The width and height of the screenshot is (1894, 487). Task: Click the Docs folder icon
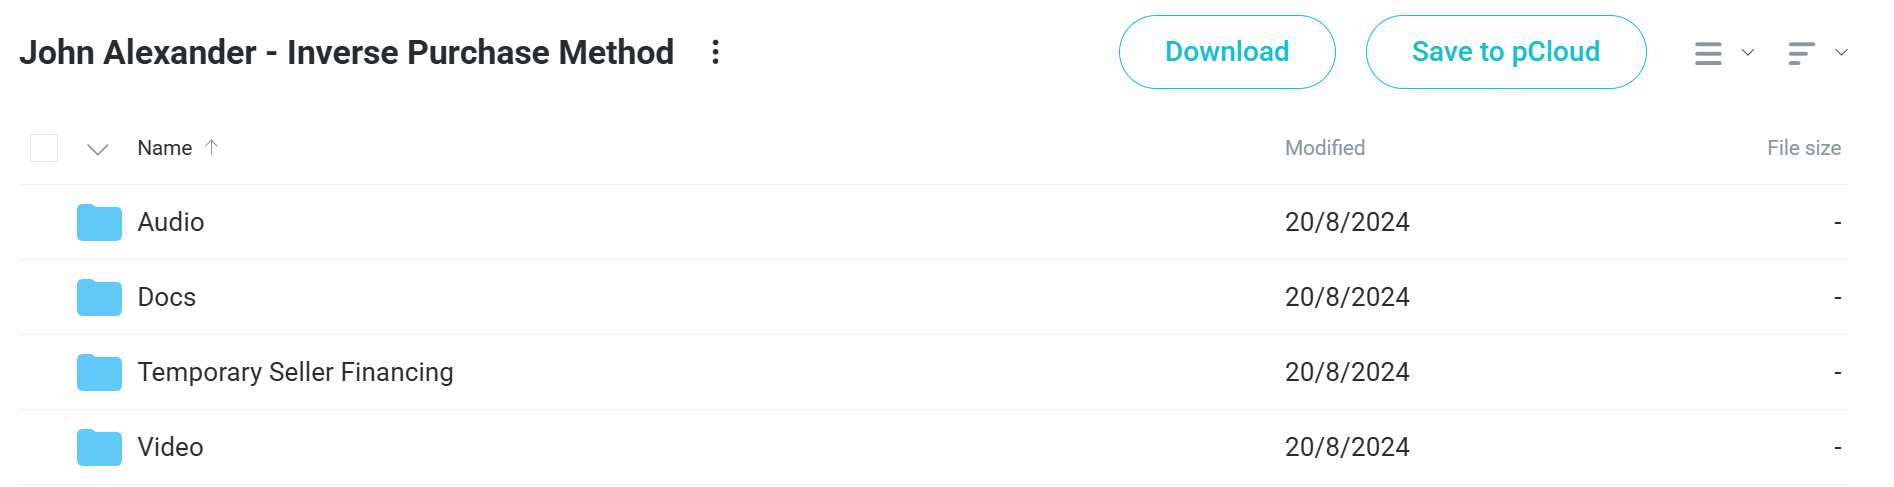point(99,297)
